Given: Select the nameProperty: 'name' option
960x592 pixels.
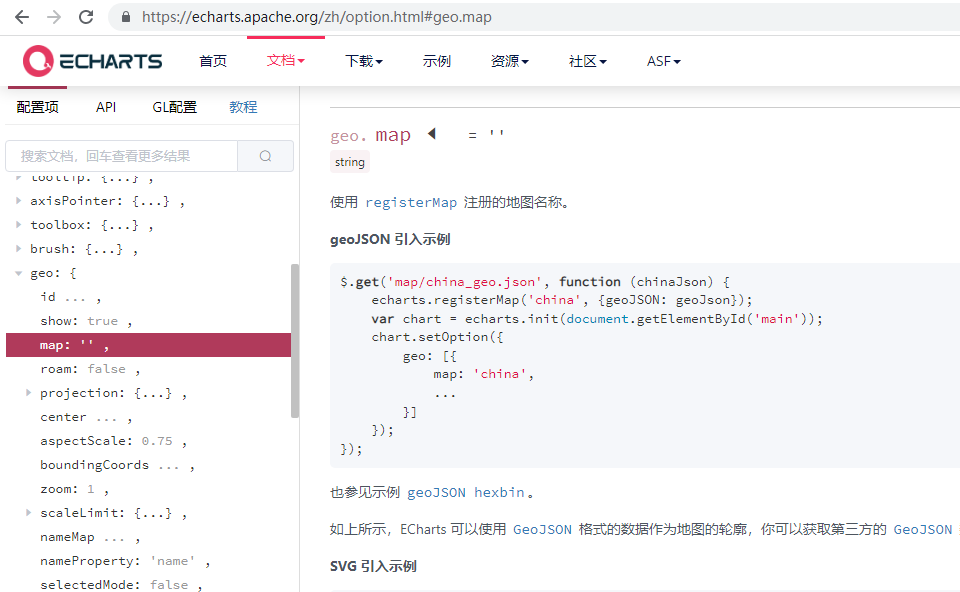Looking at the screenshot, I should 125,561.
